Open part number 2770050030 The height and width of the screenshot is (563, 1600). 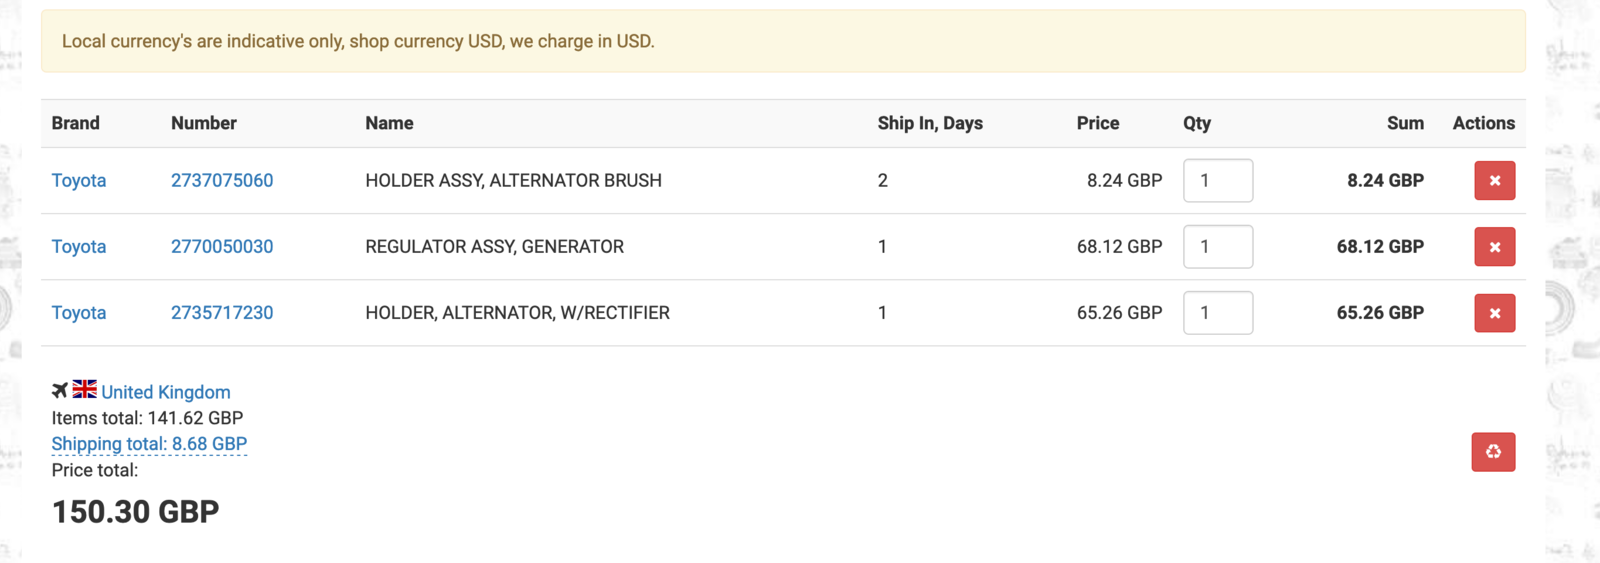pos(222,247)
